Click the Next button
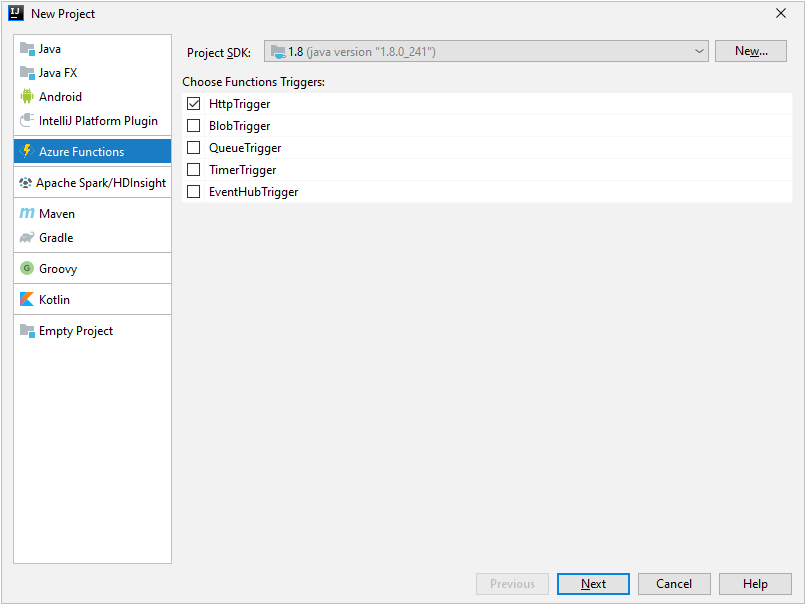The height and width of the screenshot is (605, 806). pos(593,584)
